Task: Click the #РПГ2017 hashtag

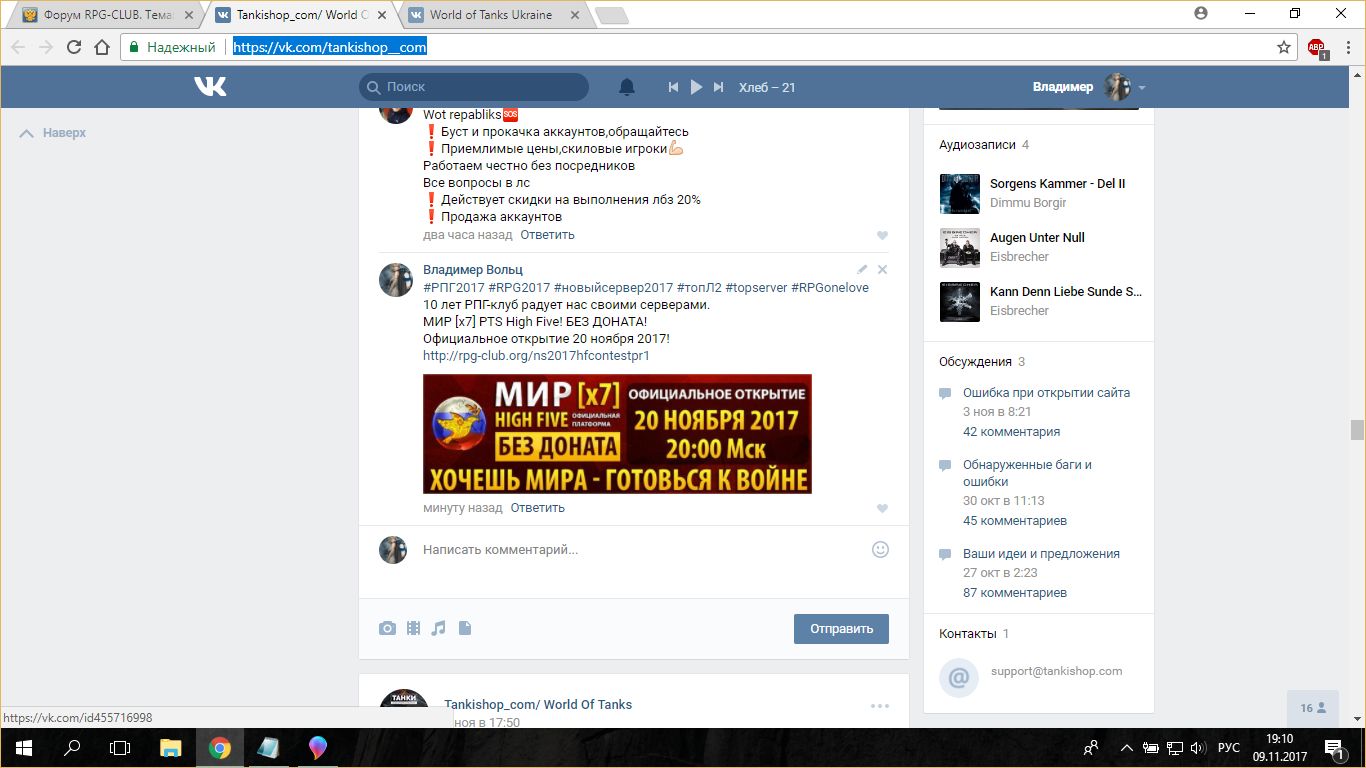Action: tap(453, 288)
